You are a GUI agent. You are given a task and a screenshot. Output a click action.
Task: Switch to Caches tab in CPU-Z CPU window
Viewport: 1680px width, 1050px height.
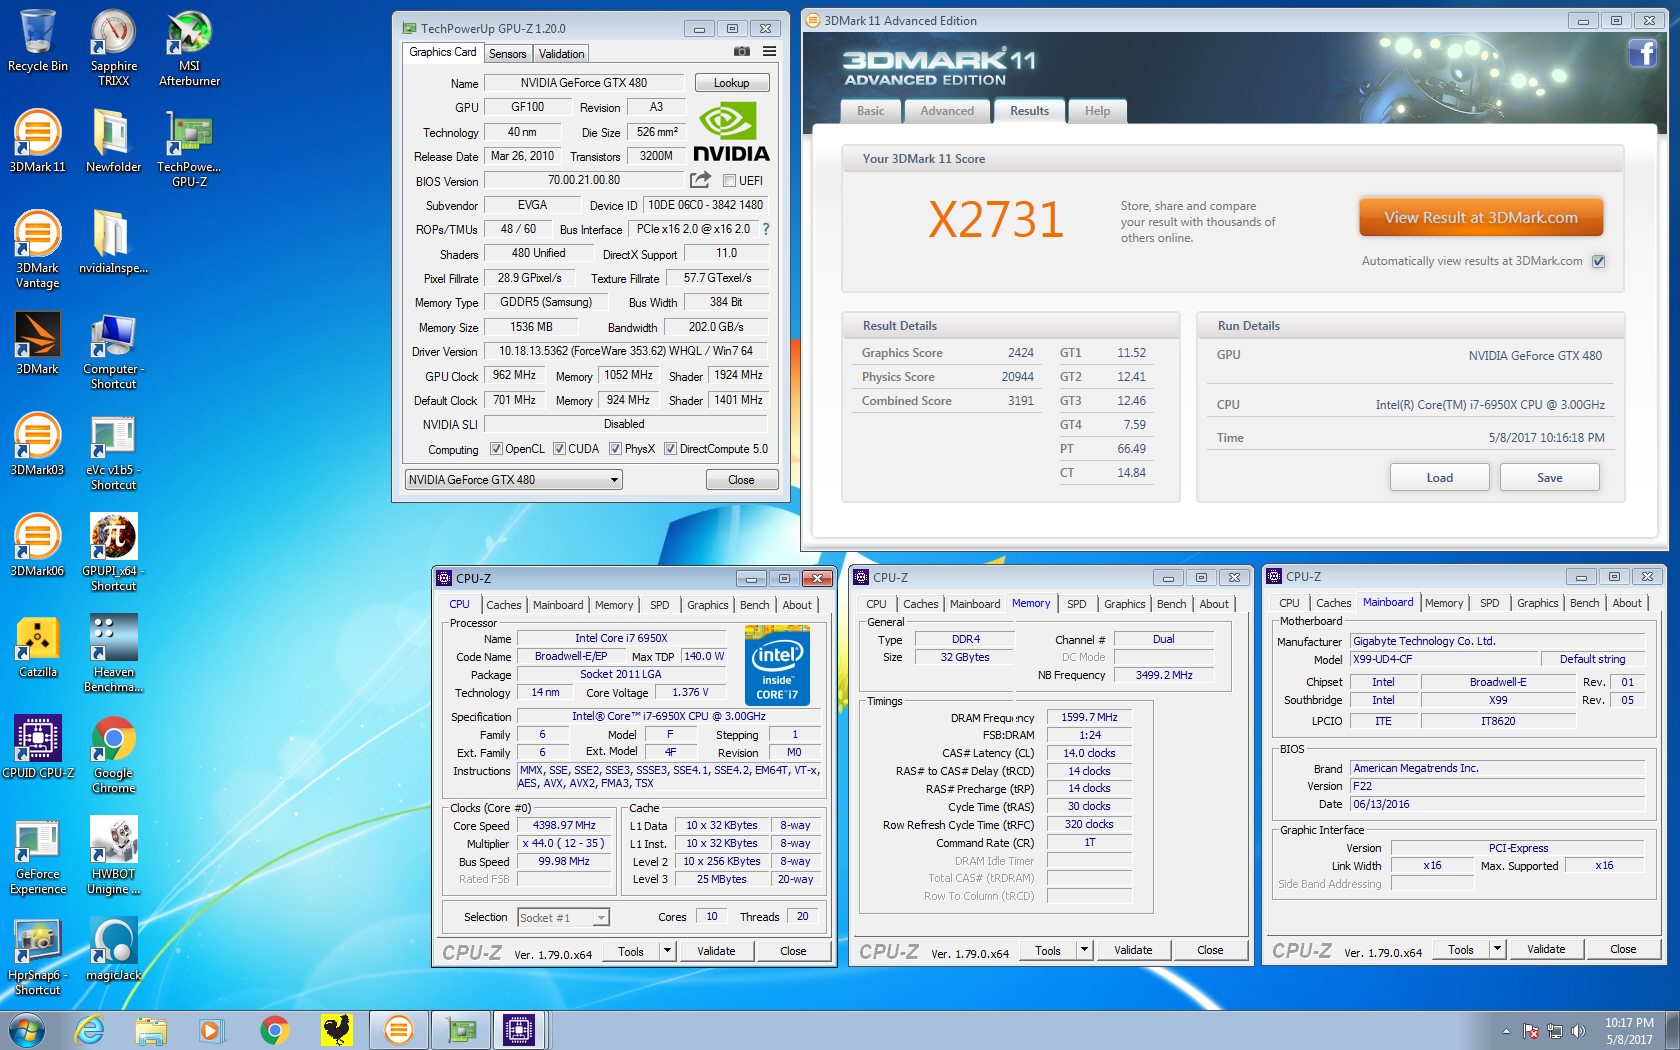(x=504, y=605)
